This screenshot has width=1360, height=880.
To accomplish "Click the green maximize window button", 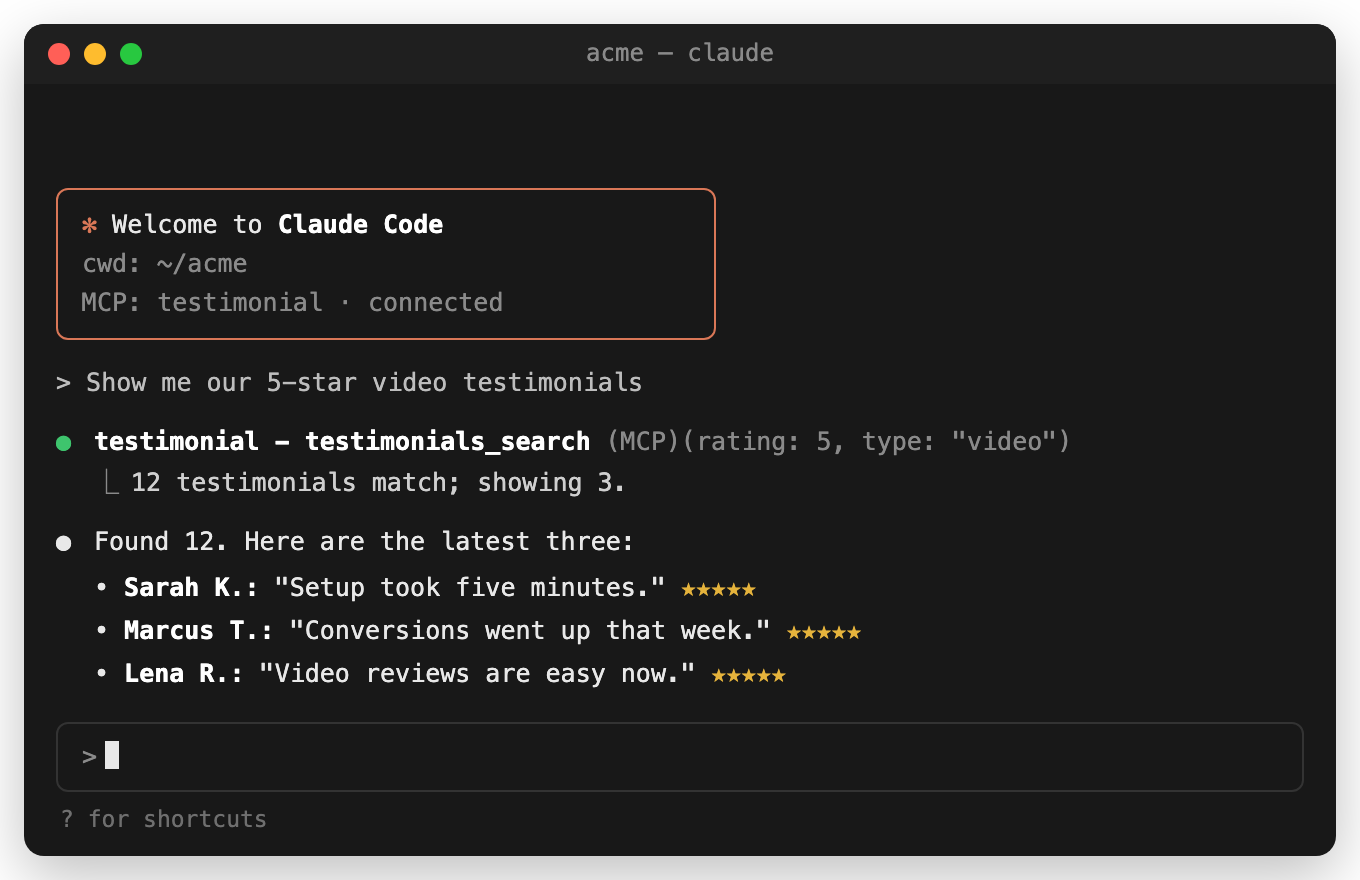I will [131, 54].
